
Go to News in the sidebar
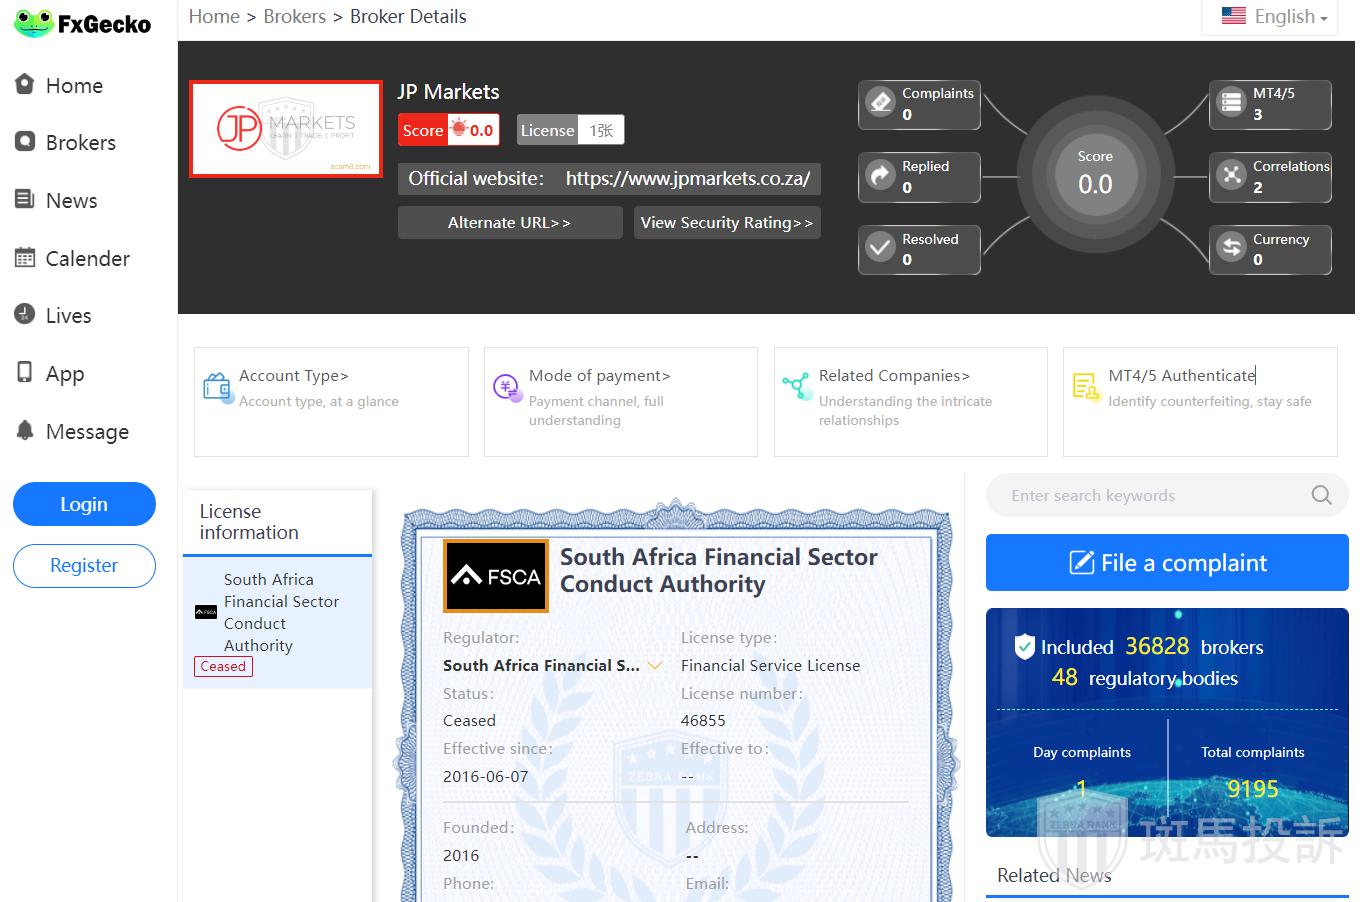(x=71, y=201)
